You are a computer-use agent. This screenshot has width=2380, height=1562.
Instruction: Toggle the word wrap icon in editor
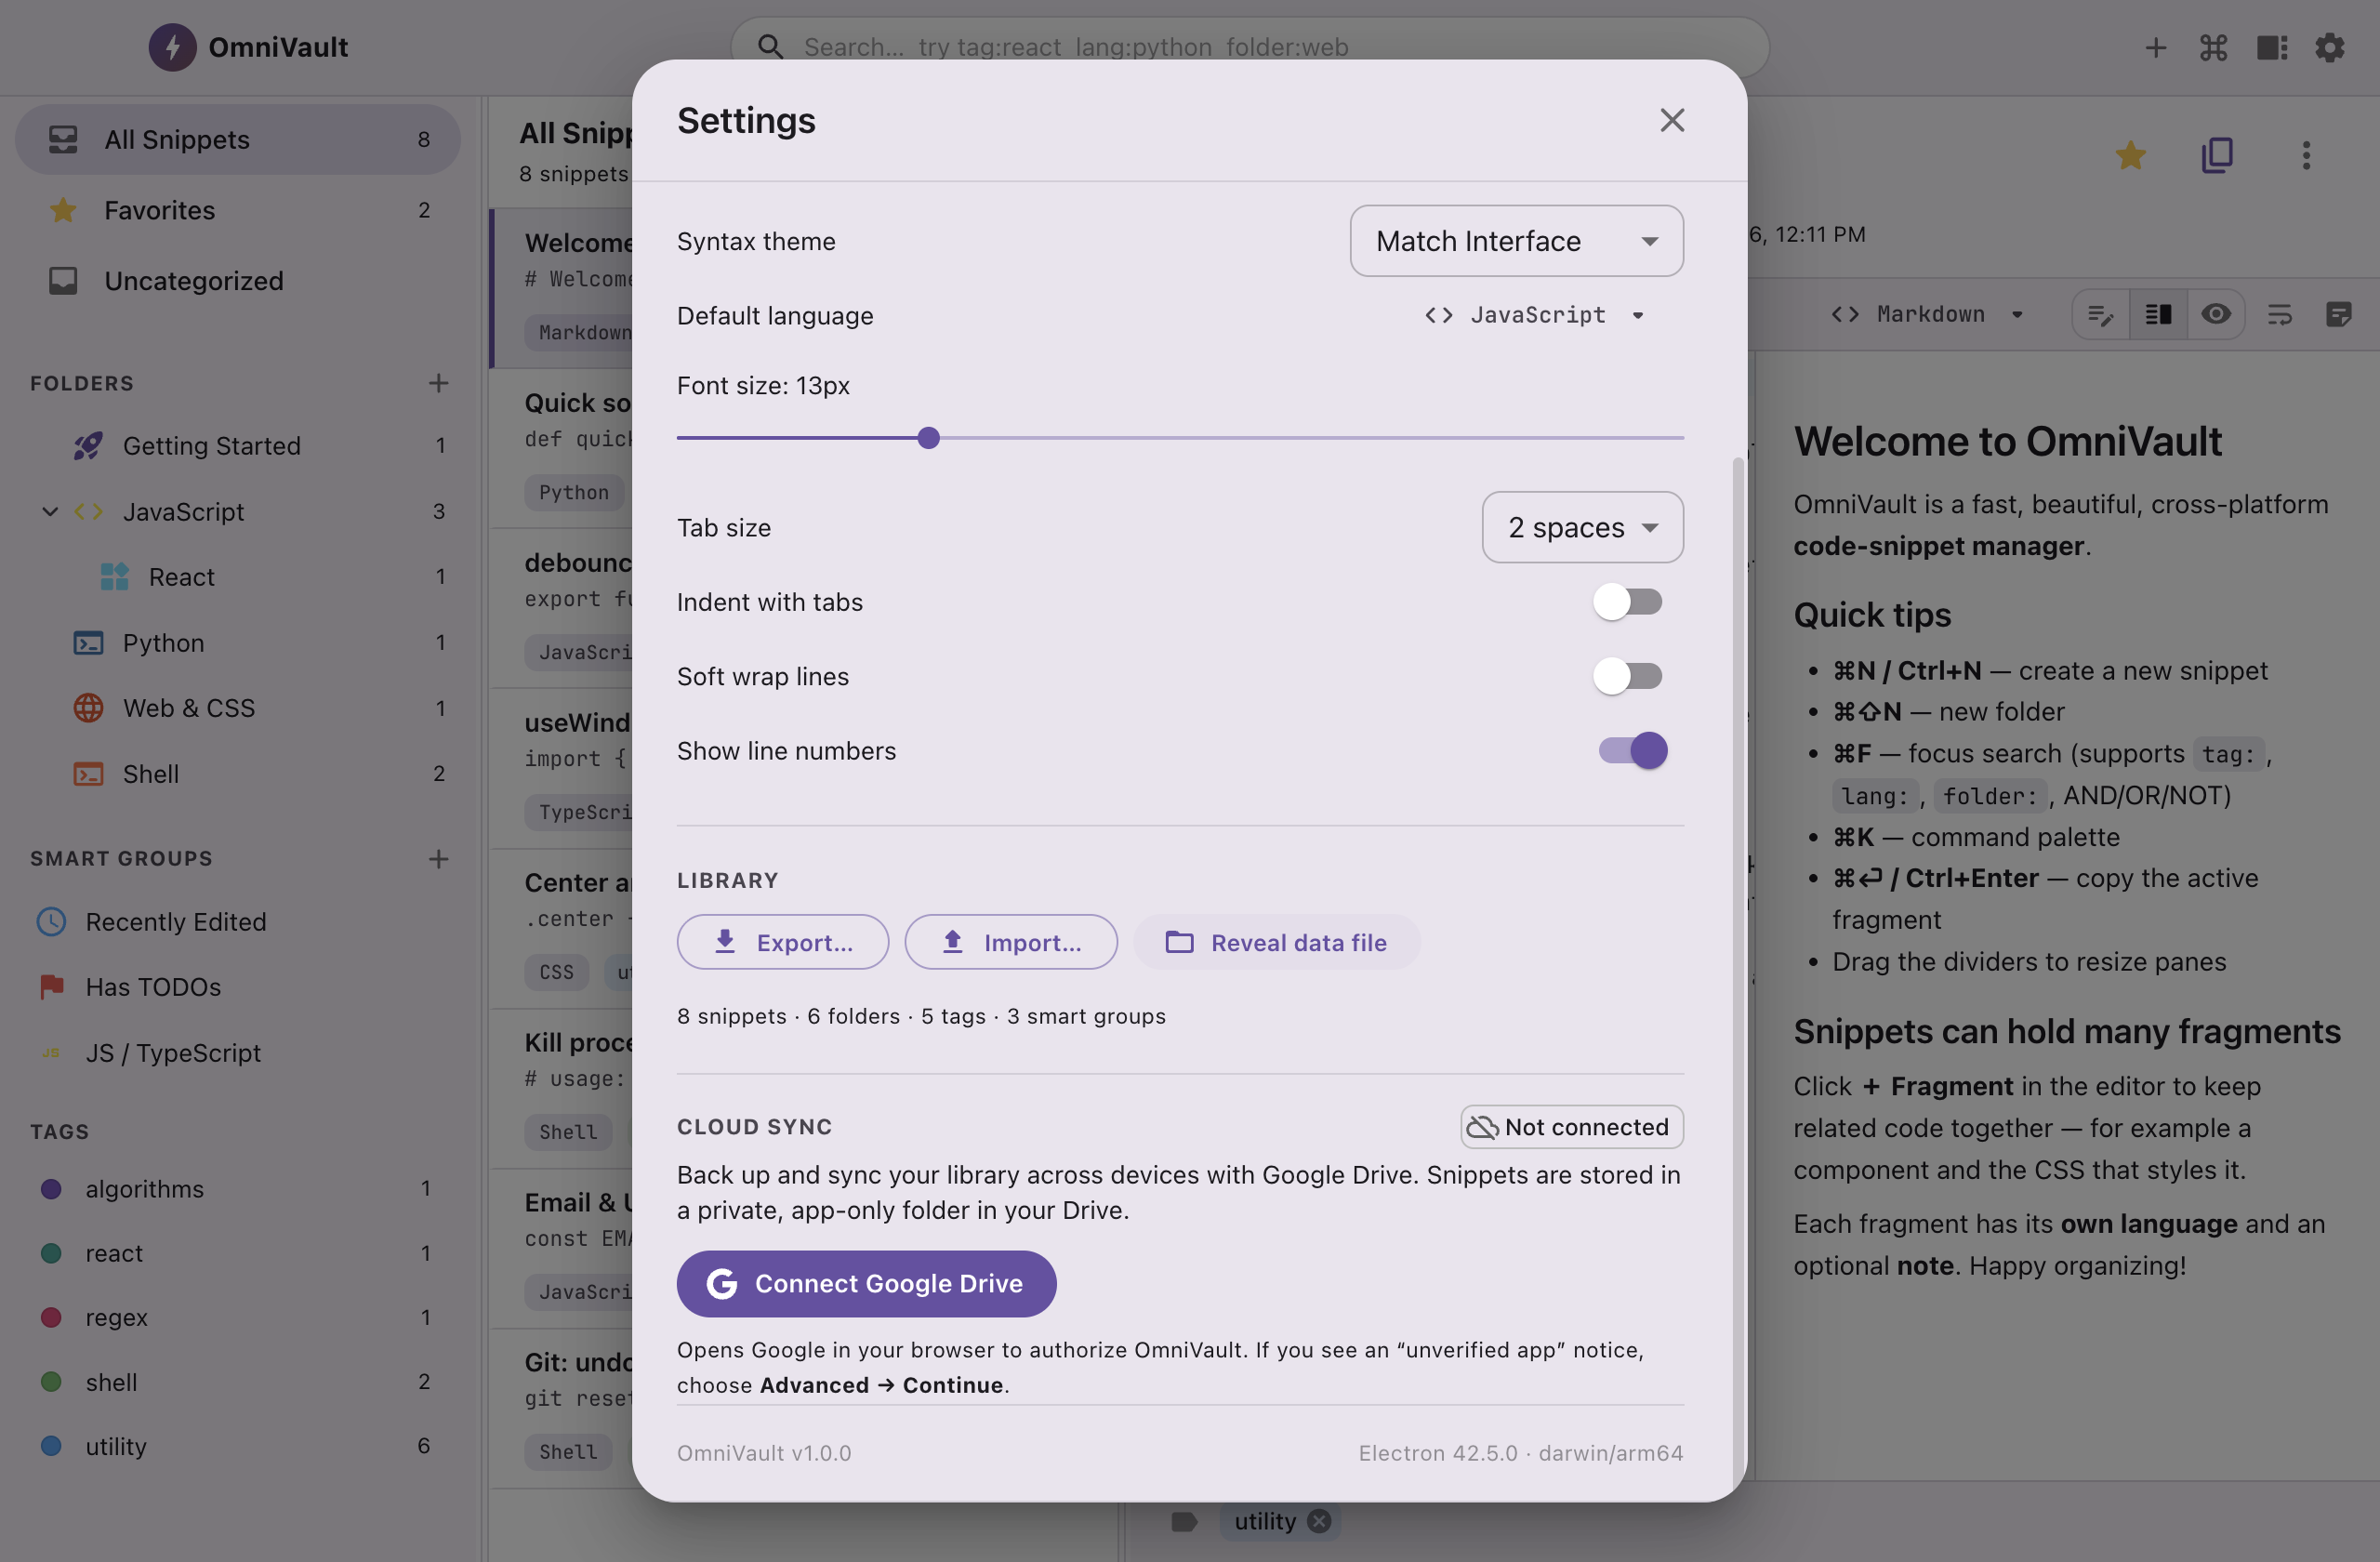pyautogui.click(x=2279, y=315)
